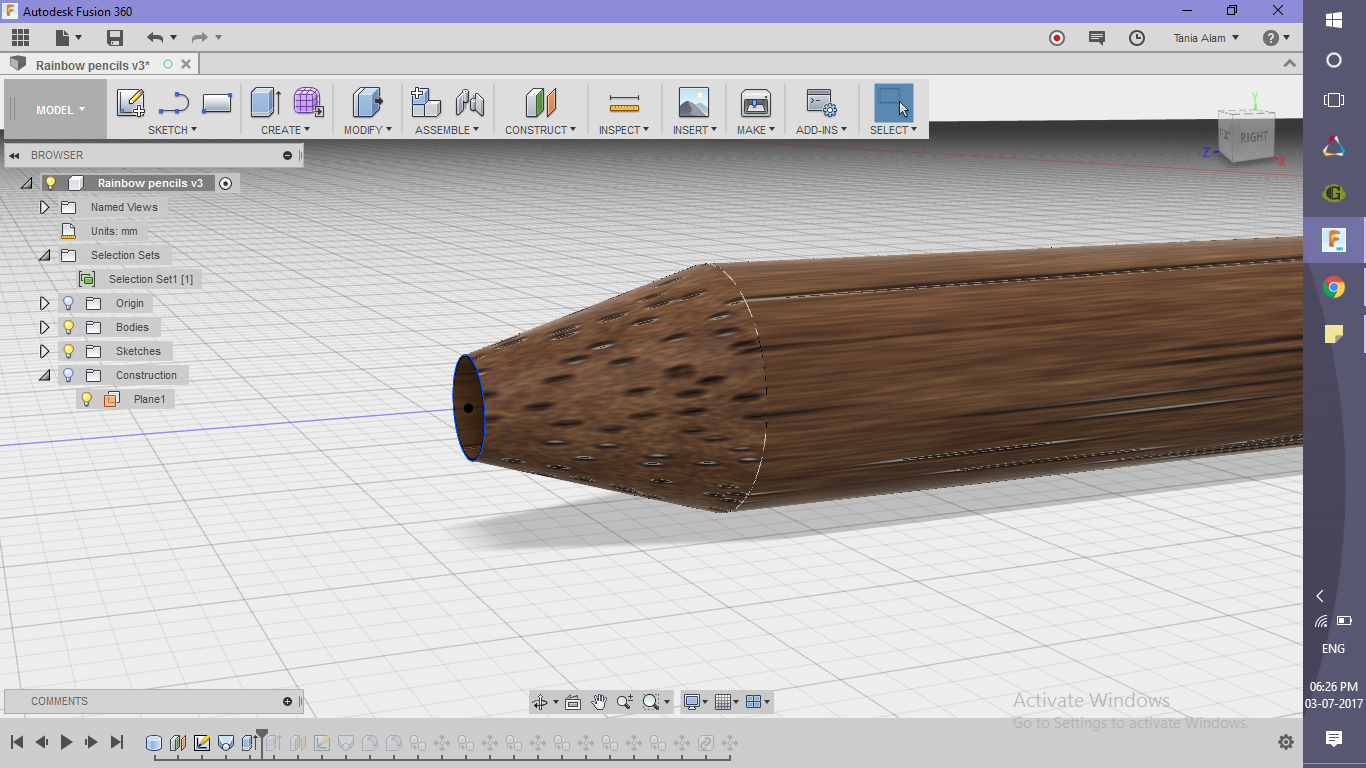The width and height of the screenshot is (1366, 768).
Task: Open the Insert image icon
Action: 693,102
